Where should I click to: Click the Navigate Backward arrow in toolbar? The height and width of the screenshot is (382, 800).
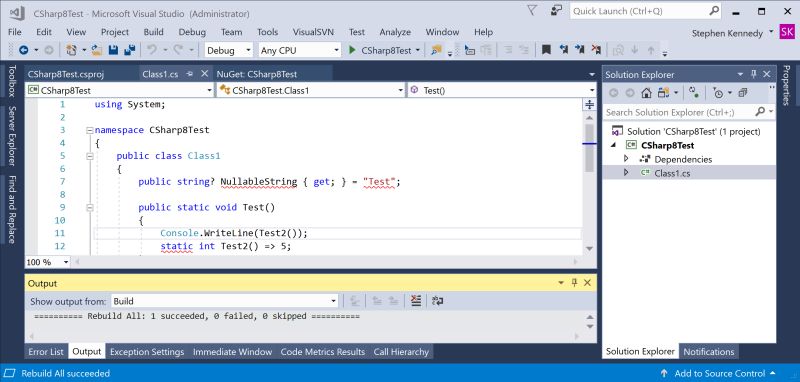23,50
